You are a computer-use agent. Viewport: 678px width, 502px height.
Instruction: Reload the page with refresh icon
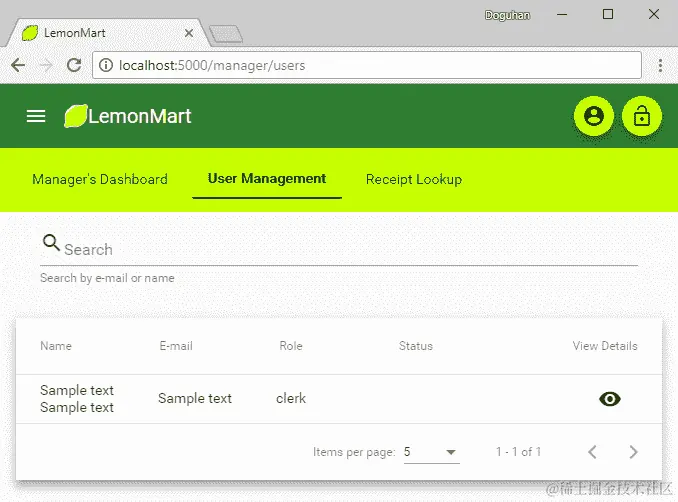click(x=74, y=65)
